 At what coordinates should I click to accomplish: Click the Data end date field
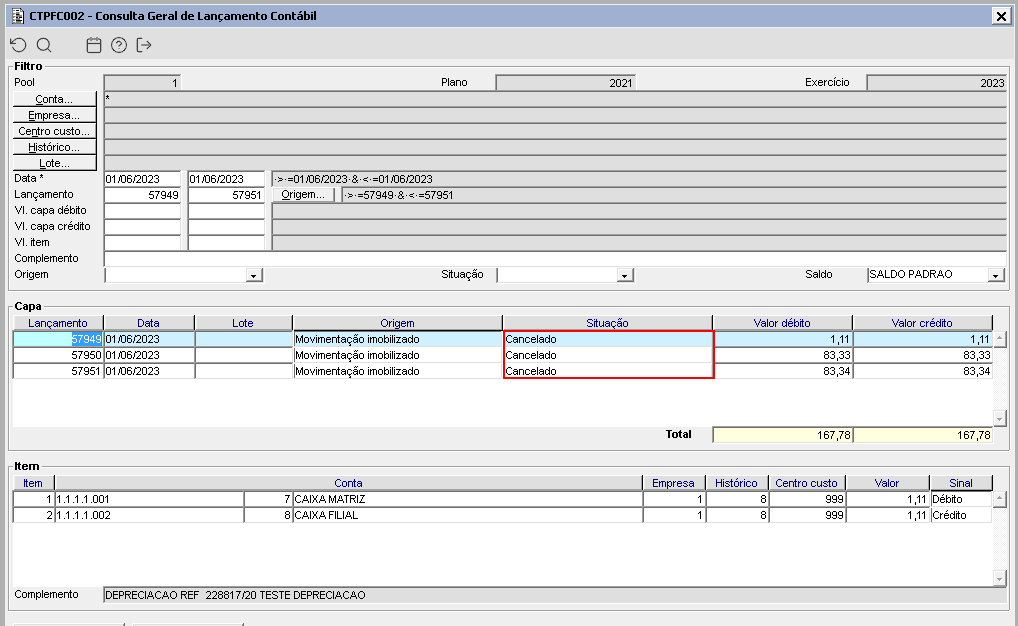pos(226,179)
